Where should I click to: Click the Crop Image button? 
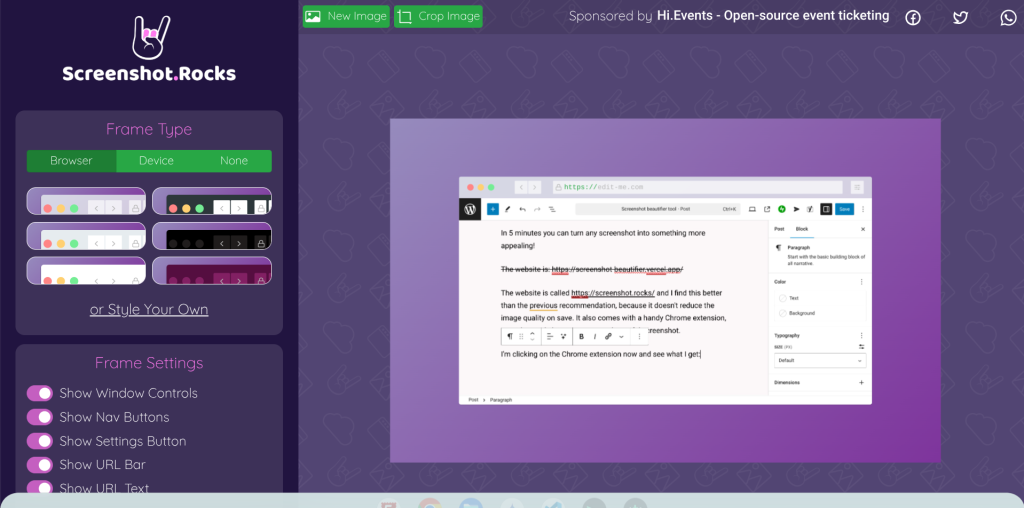[438, 16]
